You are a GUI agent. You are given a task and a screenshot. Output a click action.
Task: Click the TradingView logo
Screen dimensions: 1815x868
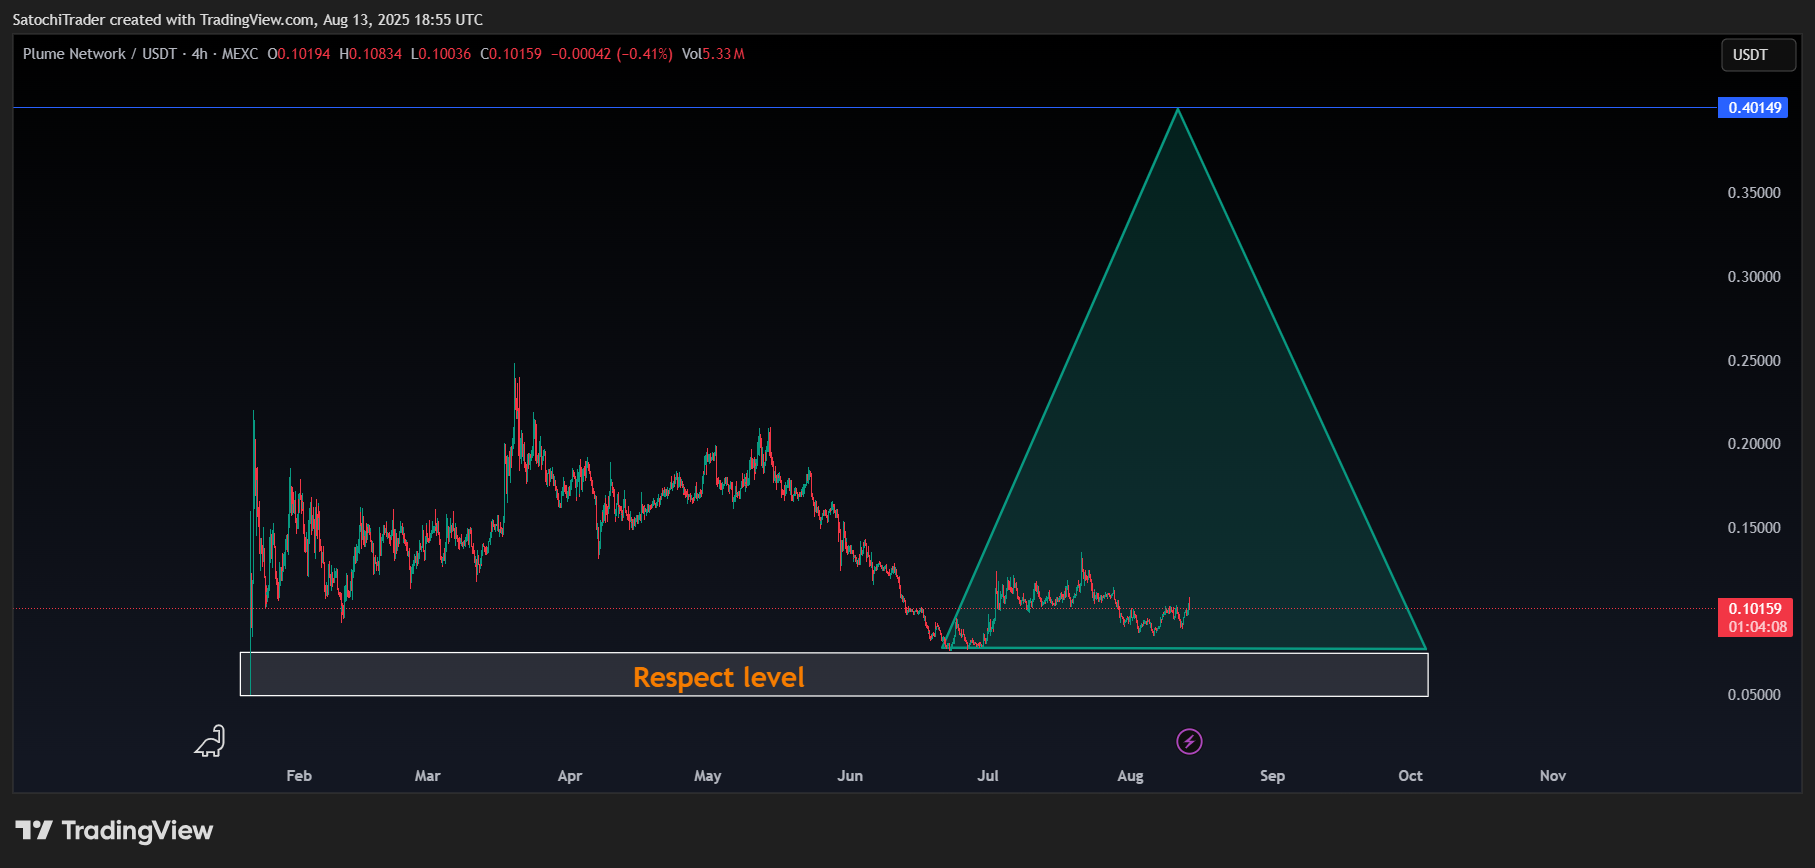click(114, 830)
